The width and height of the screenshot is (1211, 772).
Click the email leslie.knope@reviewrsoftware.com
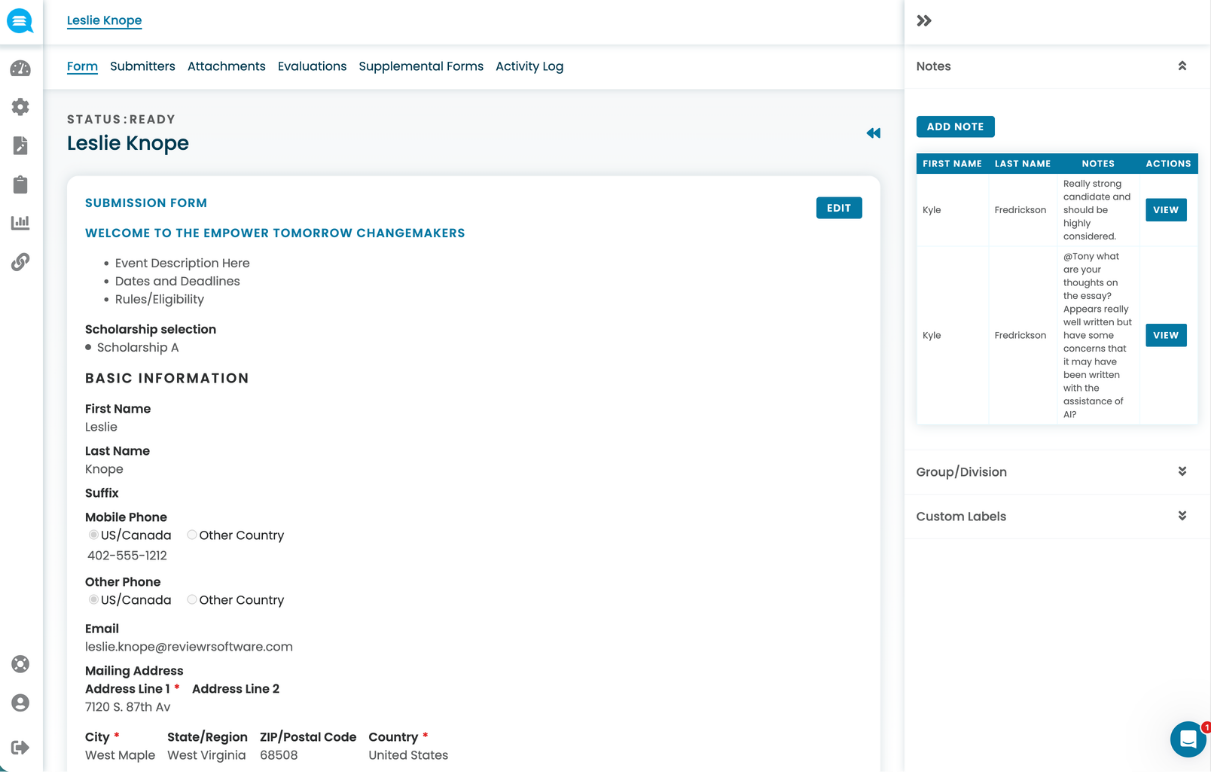[x=189, y=647]
